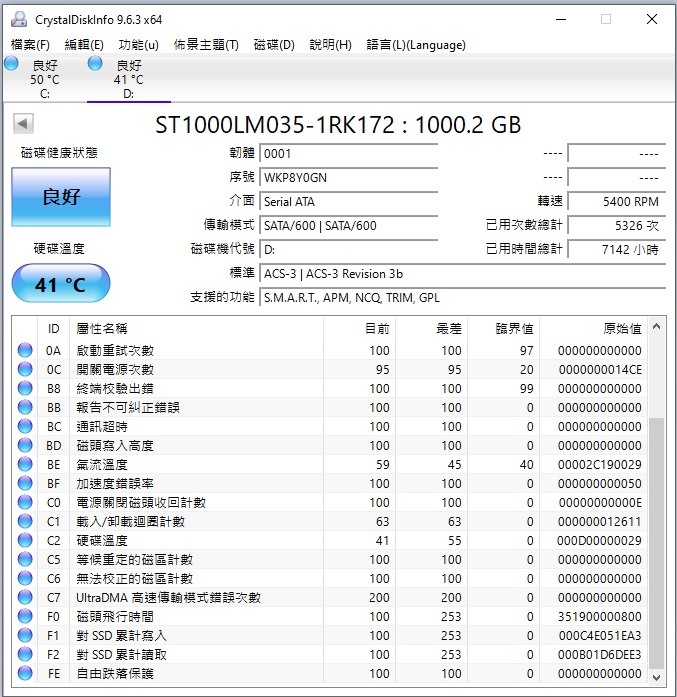Viewport: 677px width, 697px height.
Task: Select the UltraDMA 高速傳輸模式錯誤次數 attribute name
Action: (x=168, y=597)
